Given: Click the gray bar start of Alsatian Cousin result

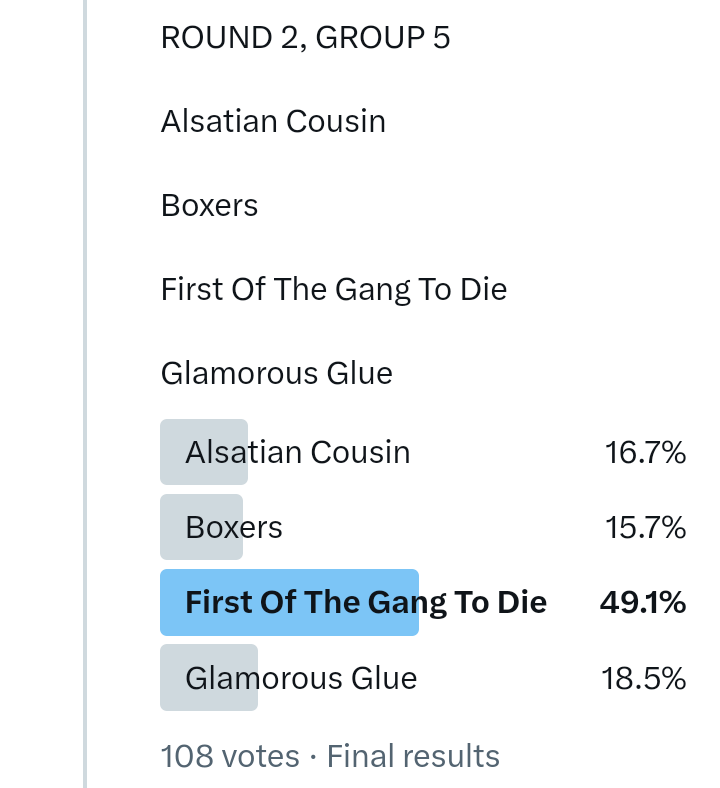Looking at the screenshot, I should point(171,452).
